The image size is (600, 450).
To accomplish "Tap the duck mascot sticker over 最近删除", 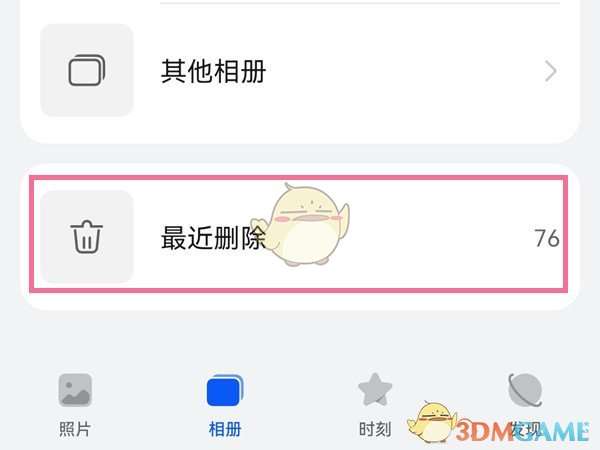I will pos(302,225).
